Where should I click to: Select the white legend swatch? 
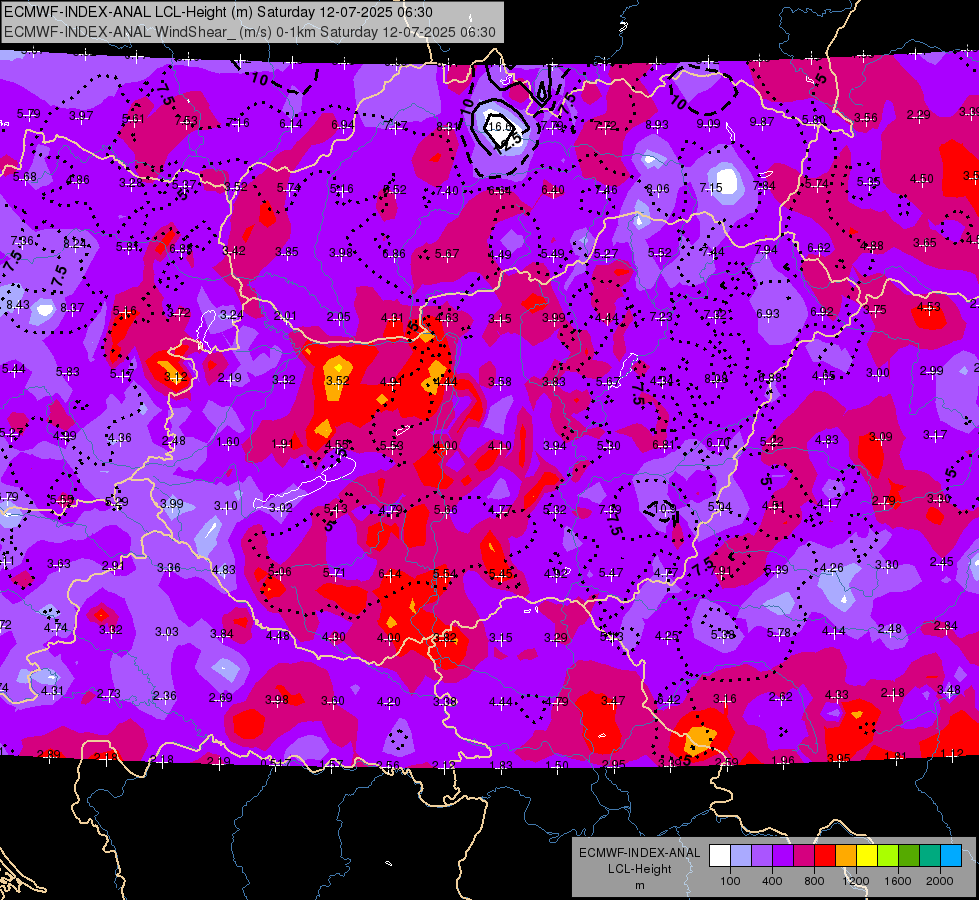tap(720, 855)
